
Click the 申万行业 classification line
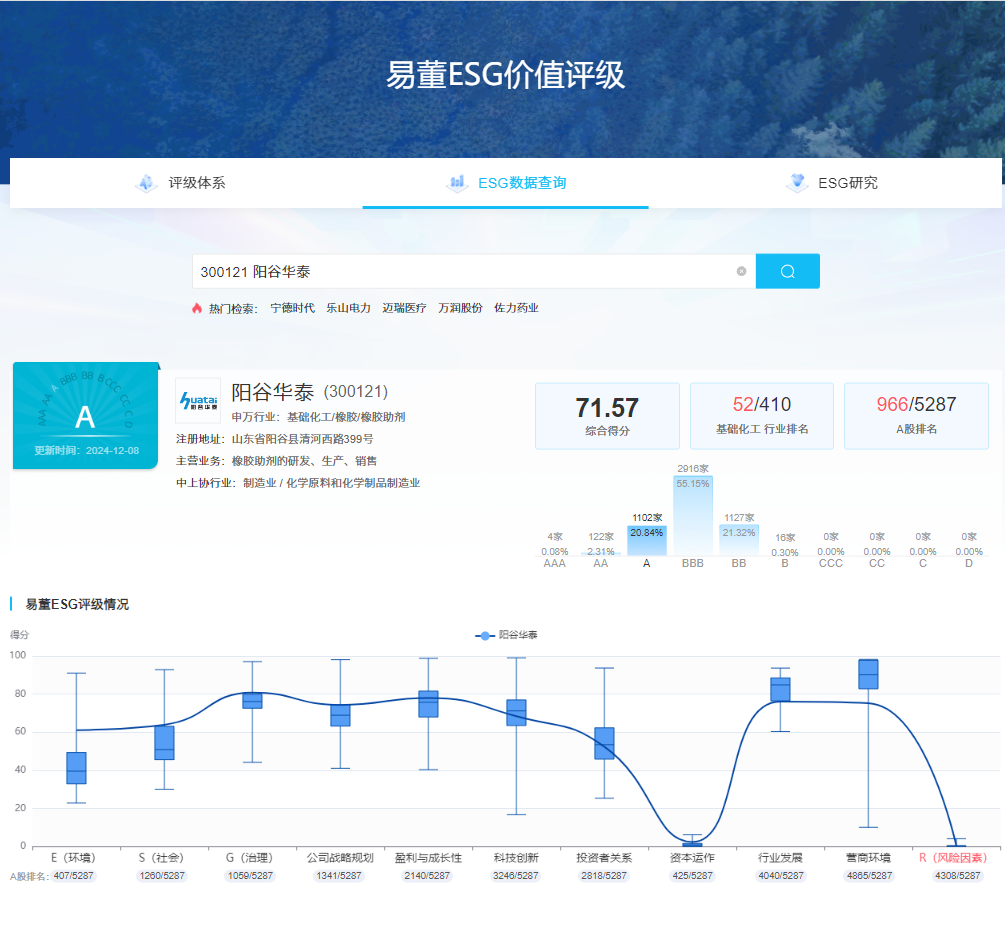[x=319, y=417]
